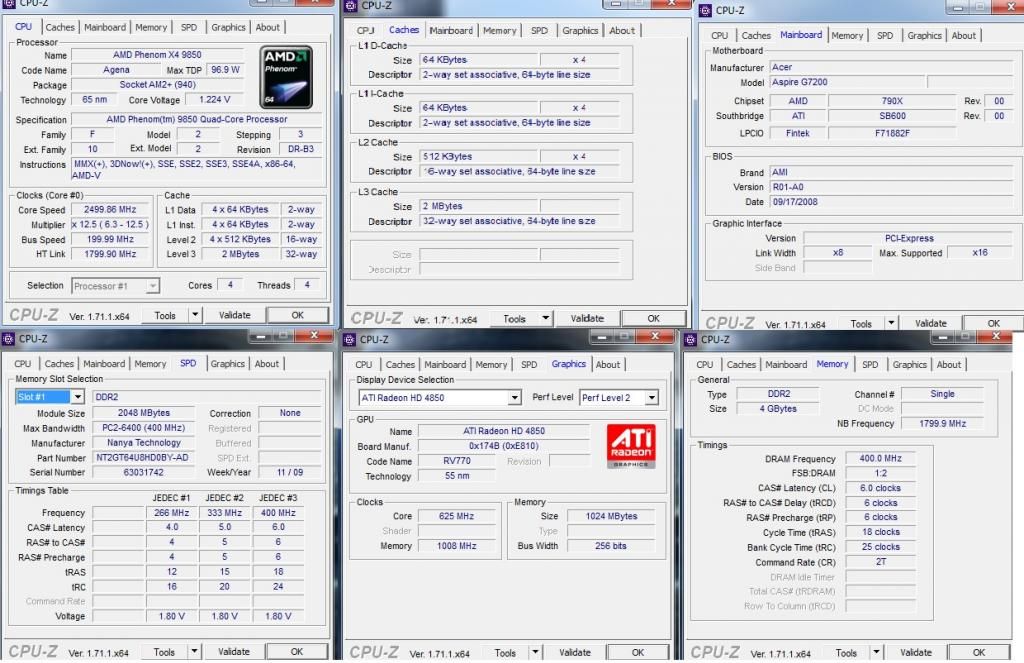The image size is (1024, 663).
Task: Click OK in the Graphics window
Action: point(637,652)
